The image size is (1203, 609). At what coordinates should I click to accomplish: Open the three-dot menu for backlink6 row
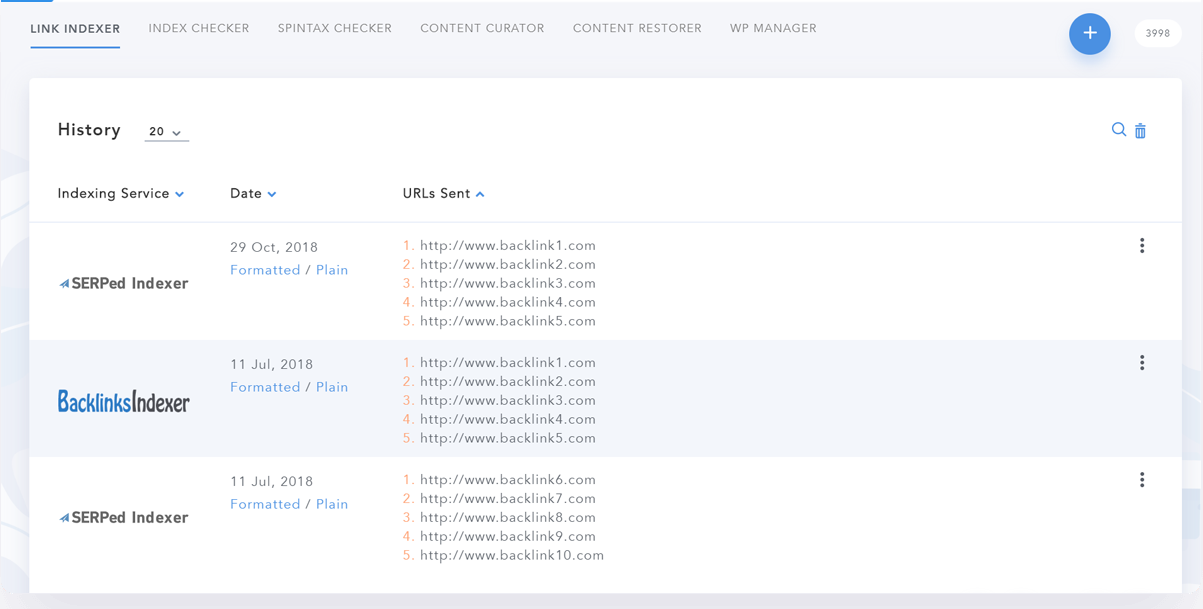(x=1142, y=480)
